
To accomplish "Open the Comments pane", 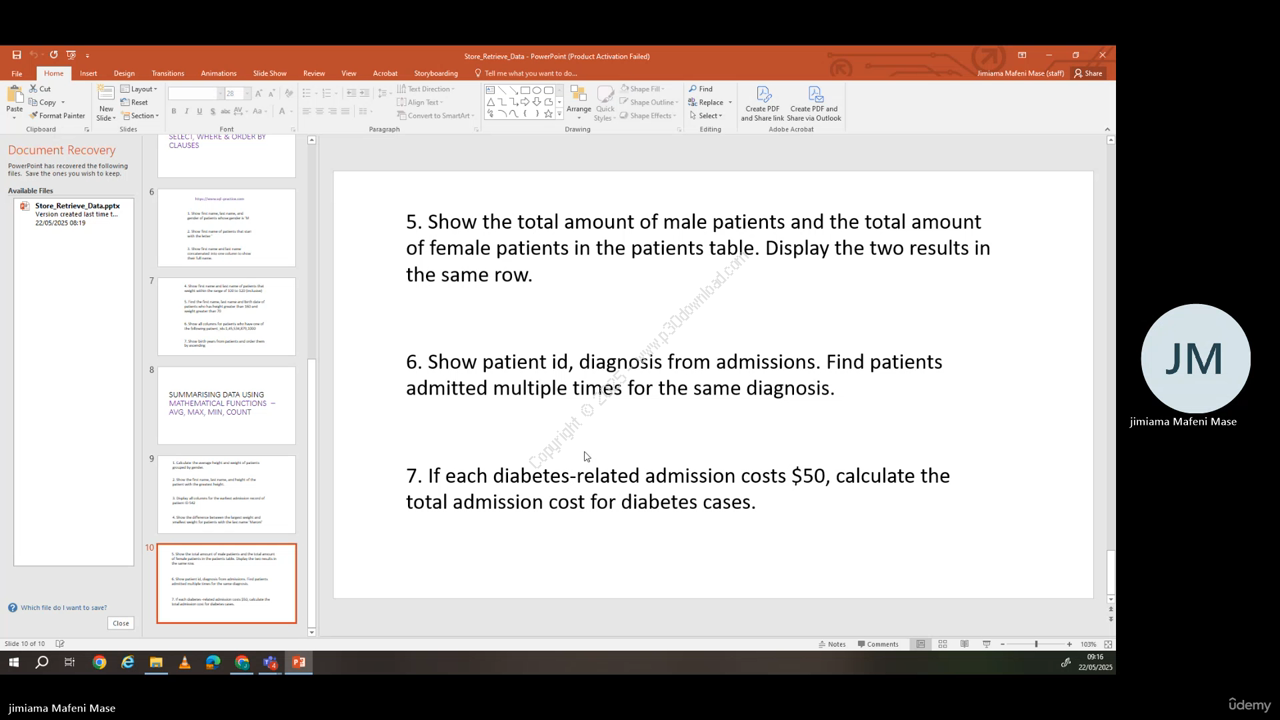I will point(878,644).
